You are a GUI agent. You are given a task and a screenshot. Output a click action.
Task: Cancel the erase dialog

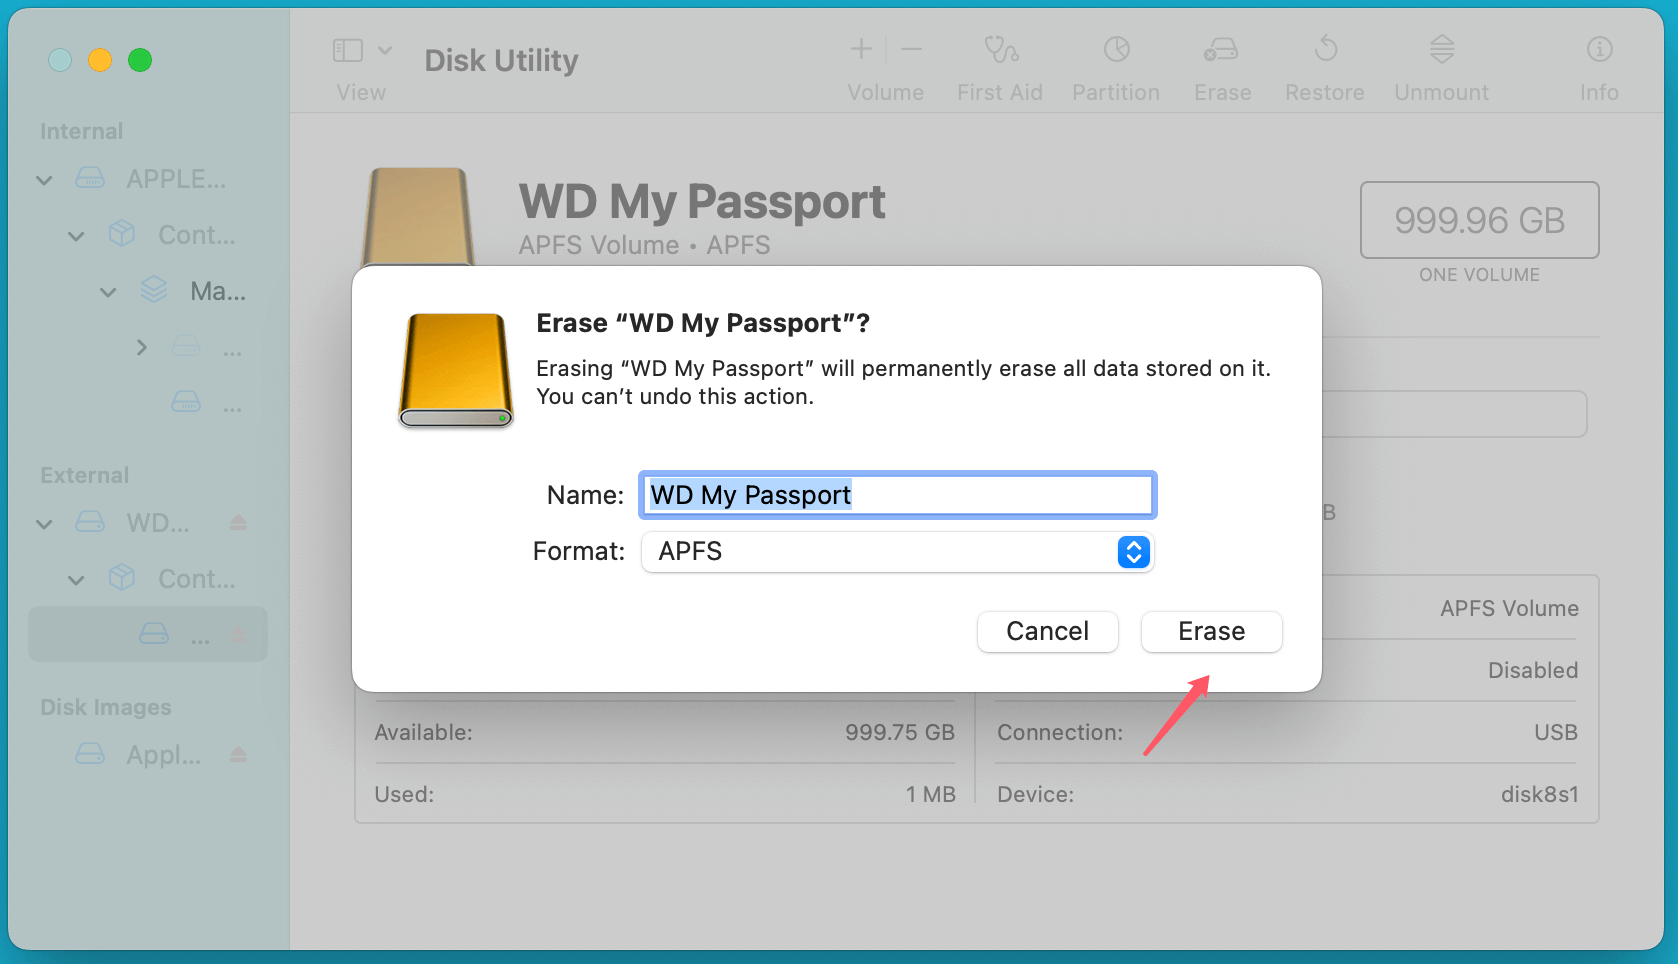pos(1047,631)
